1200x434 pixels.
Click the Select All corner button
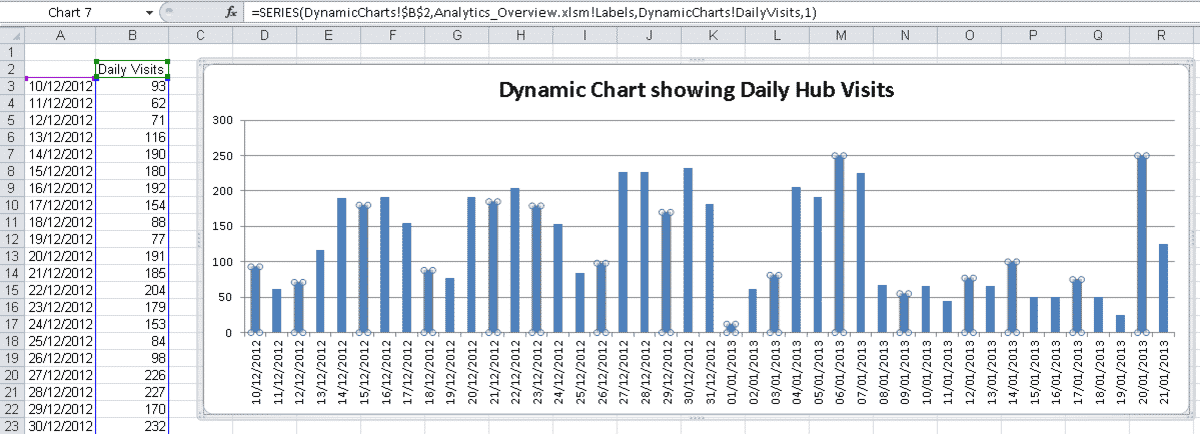(x=11, y=35)
